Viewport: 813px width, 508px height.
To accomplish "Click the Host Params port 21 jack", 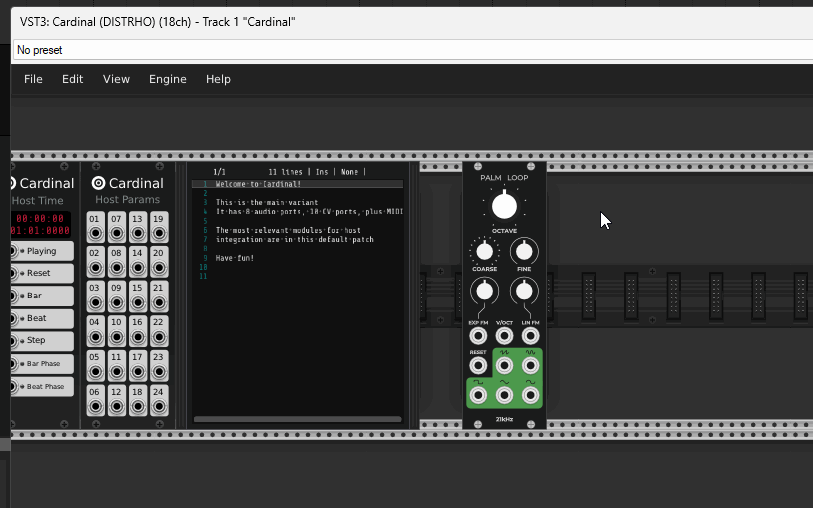I will click(159, 303).
